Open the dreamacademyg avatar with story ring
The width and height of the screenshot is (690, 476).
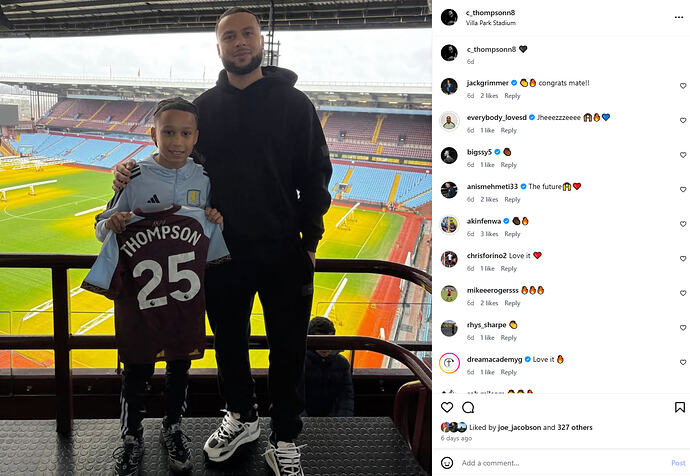click(449, 363)
